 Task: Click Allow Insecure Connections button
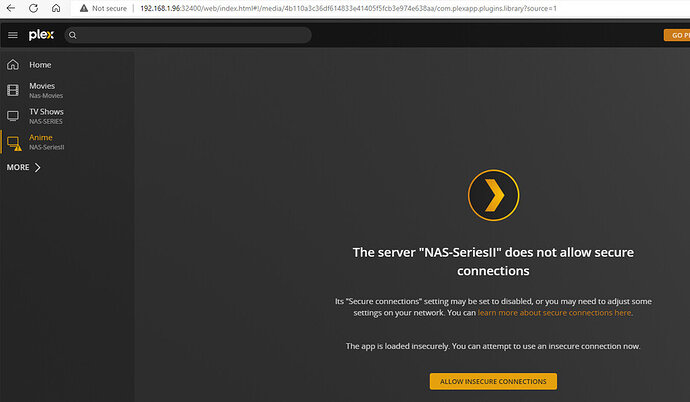click(x=493, y=381)
